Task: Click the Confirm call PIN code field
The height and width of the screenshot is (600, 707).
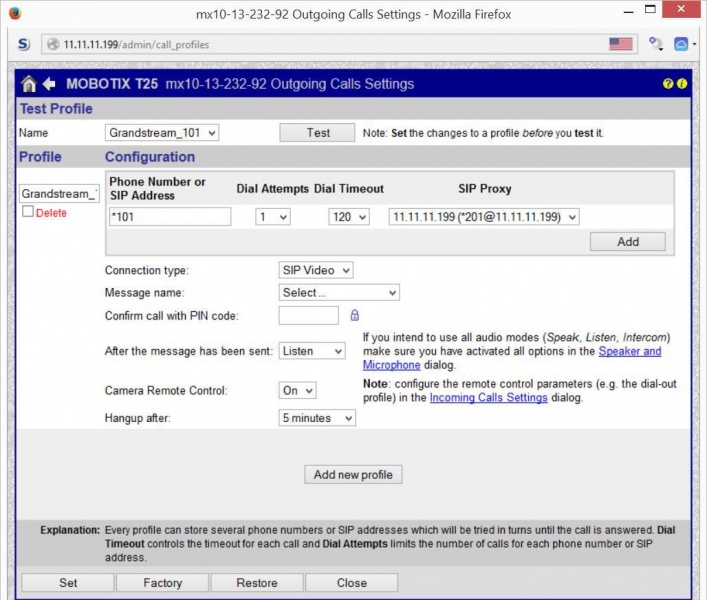Action: 308,315
